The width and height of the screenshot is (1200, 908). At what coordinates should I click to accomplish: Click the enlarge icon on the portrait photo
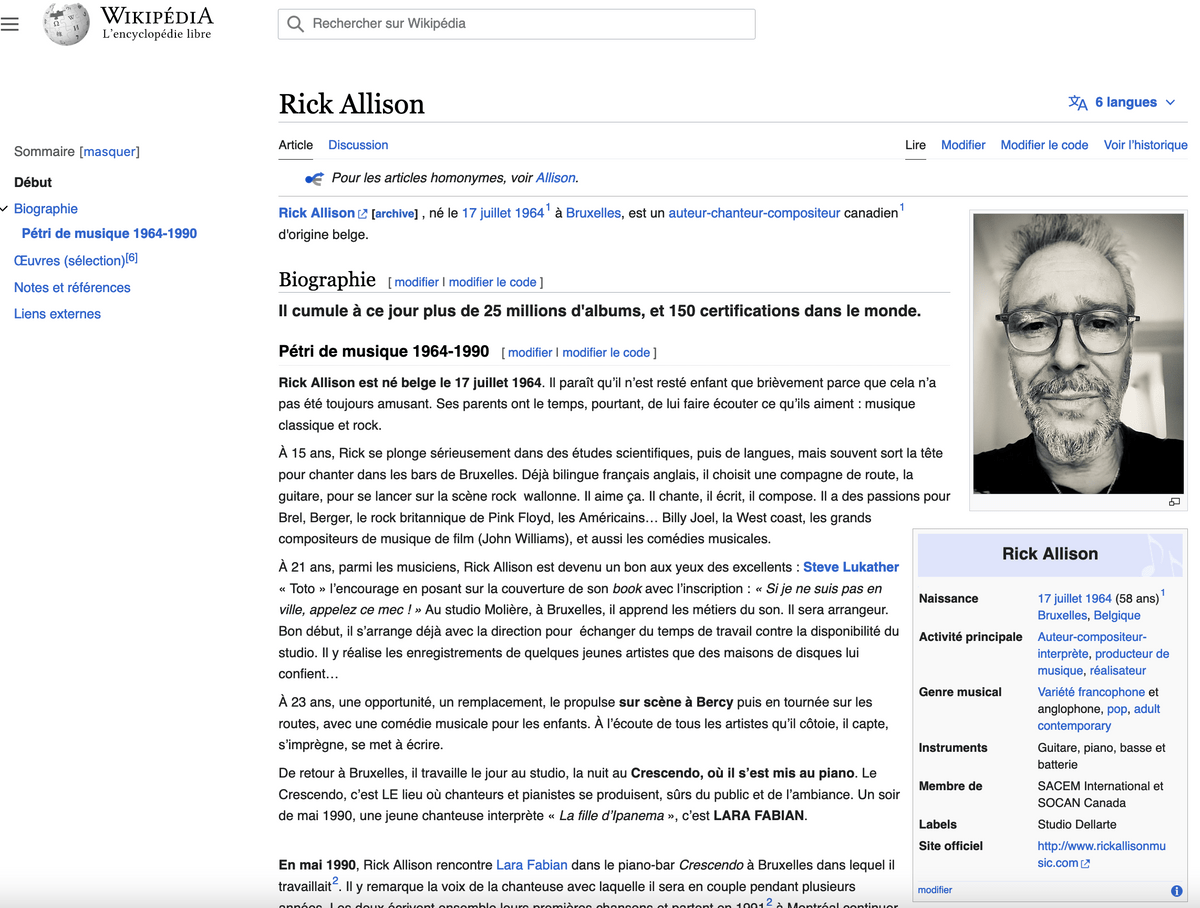pyautogui.click(x=1174, y=502)
